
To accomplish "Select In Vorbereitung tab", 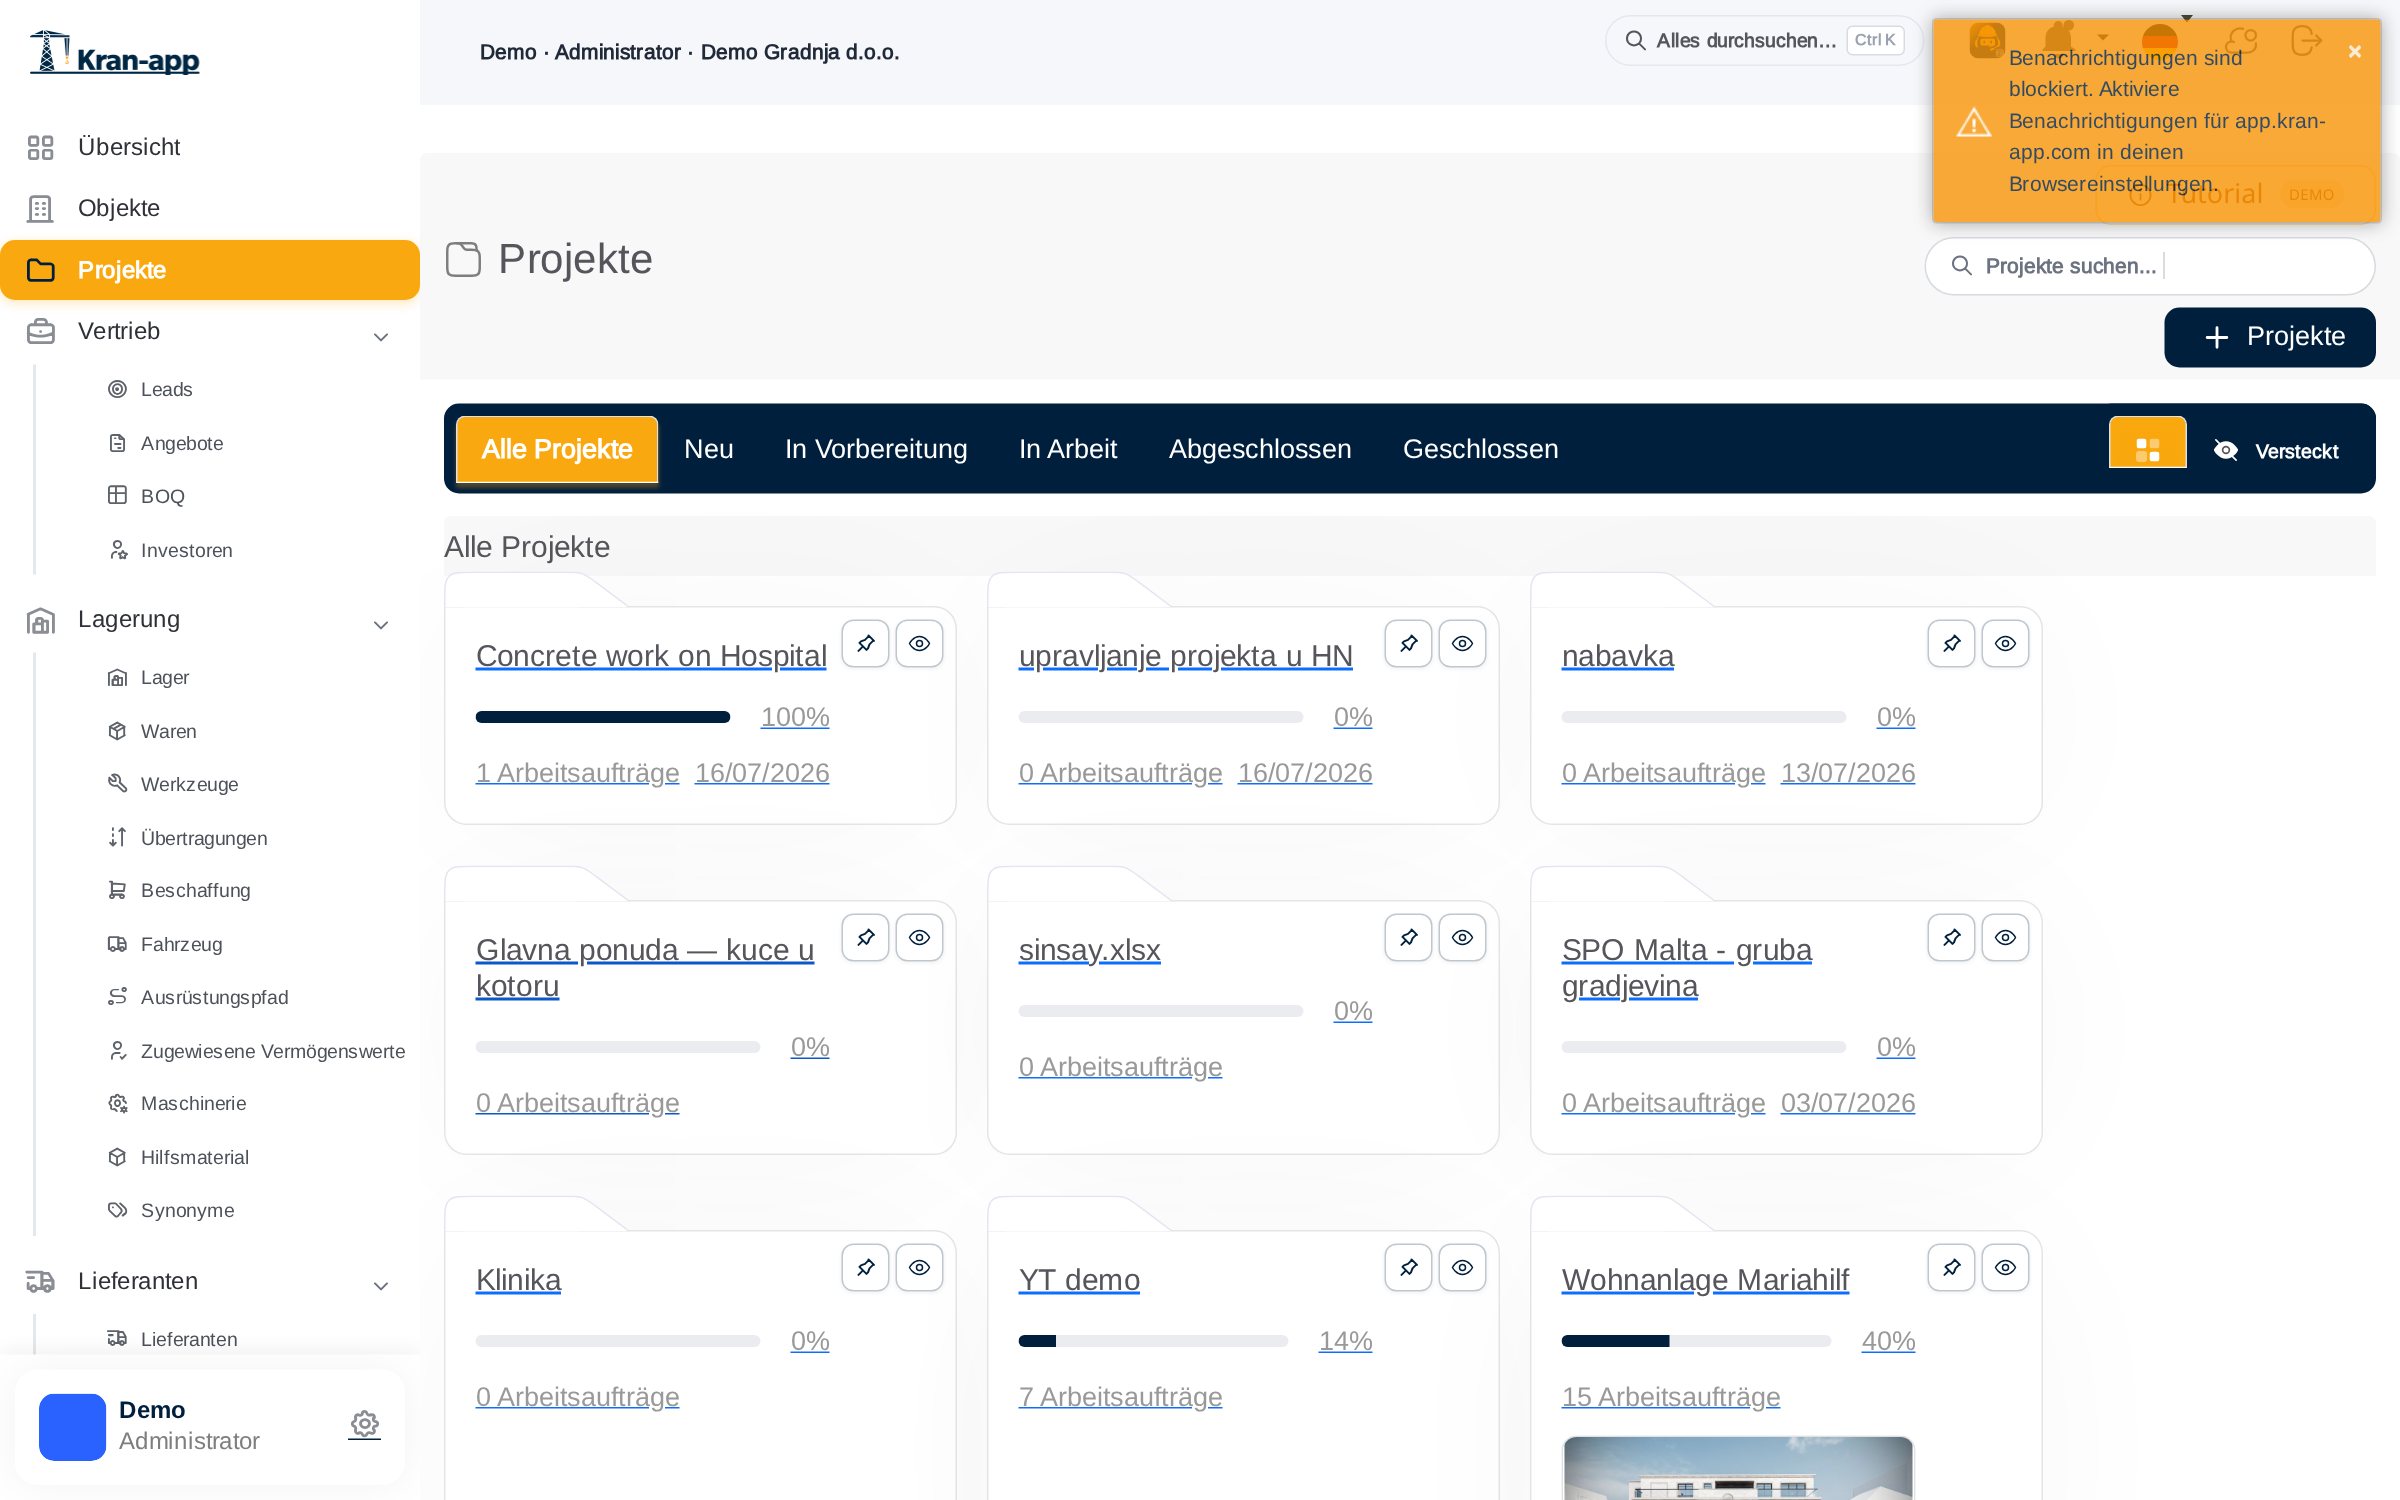I will click(x=876, y=449).
